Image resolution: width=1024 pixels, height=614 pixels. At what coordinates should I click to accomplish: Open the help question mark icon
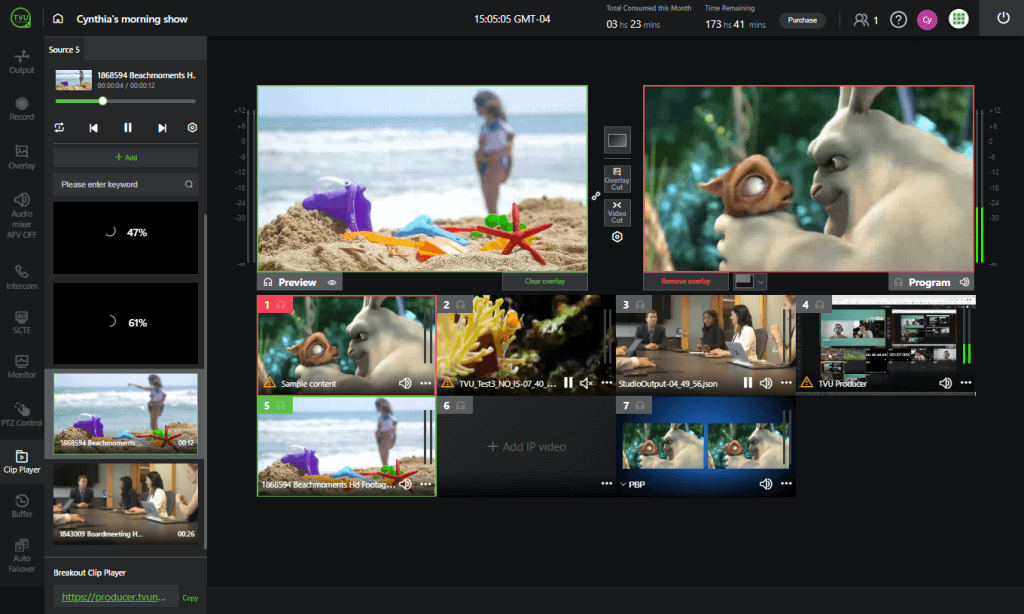(899, 20)
